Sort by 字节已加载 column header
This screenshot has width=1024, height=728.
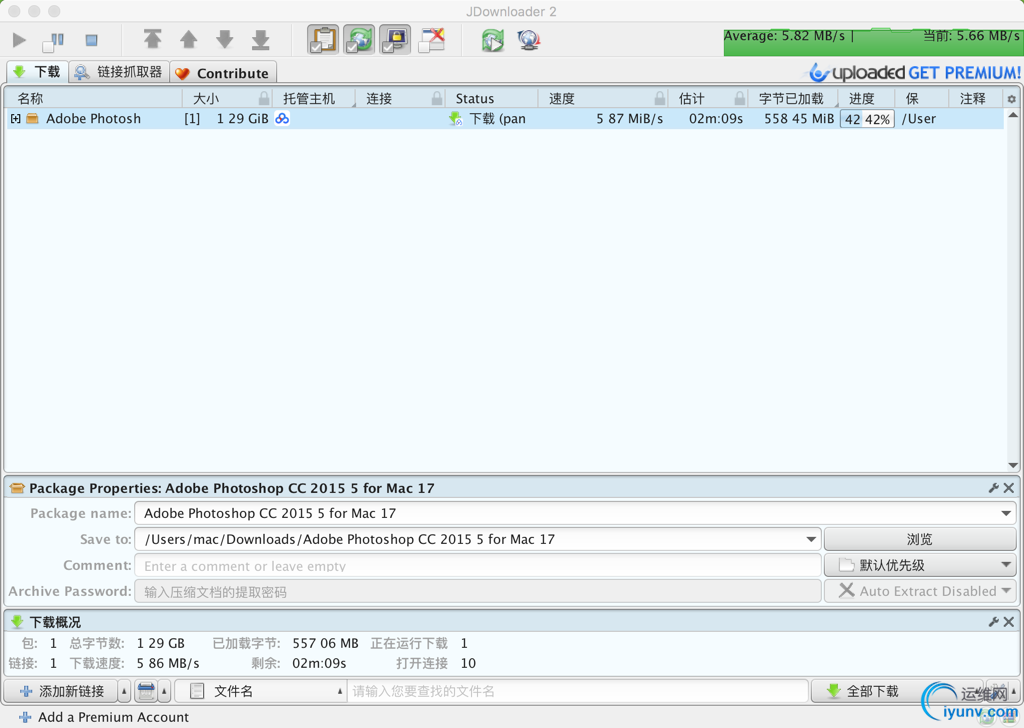[793, 99]
